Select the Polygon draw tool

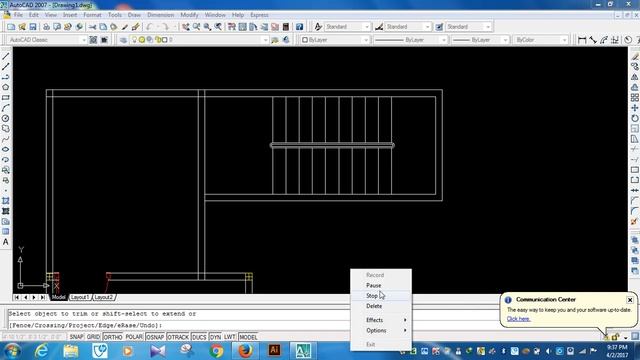[x=6, y=87]
